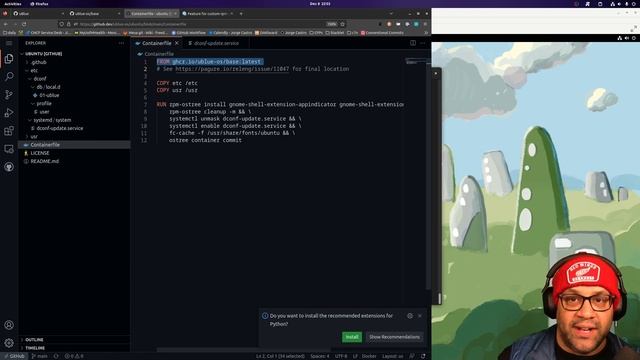
Task: Install recommended Python extensions
Action: (351, 337)
